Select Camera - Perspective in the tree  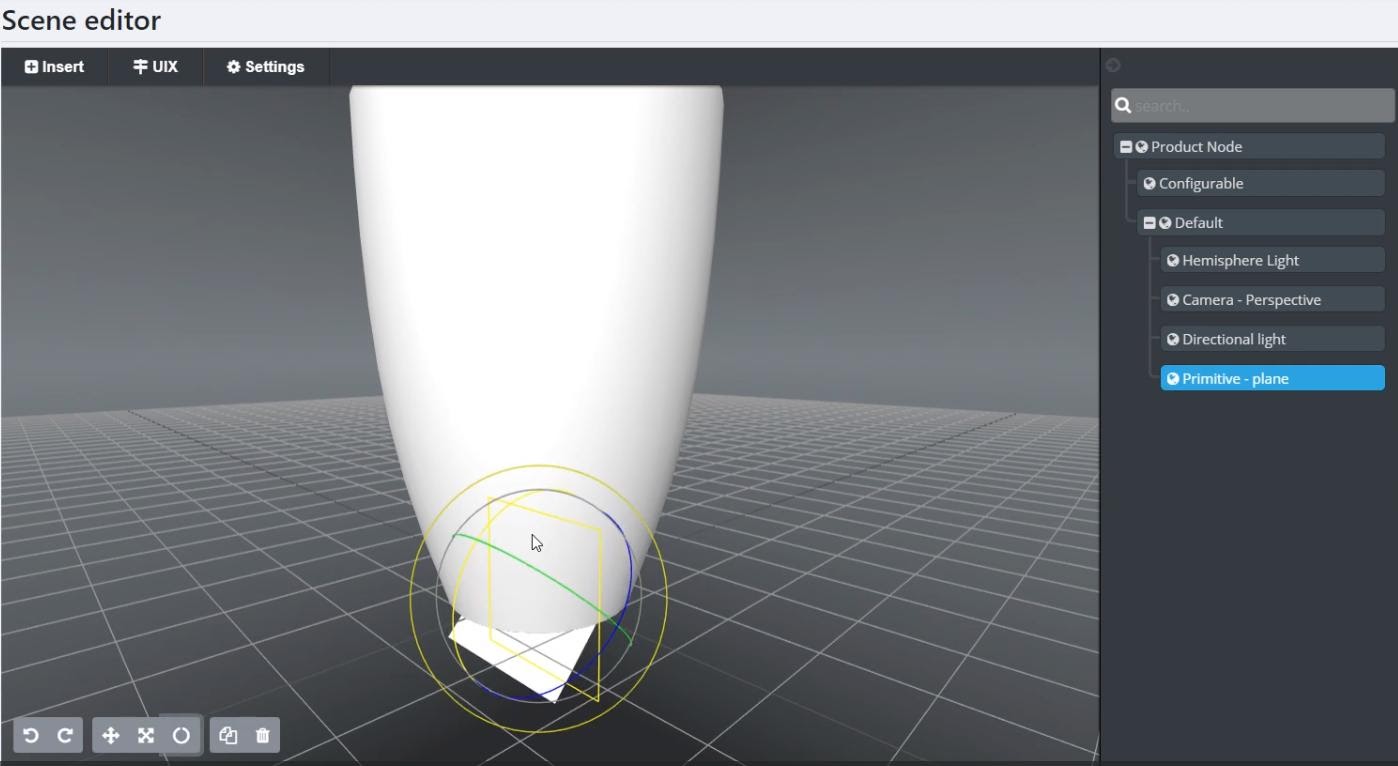click(x=1273, y=300)
